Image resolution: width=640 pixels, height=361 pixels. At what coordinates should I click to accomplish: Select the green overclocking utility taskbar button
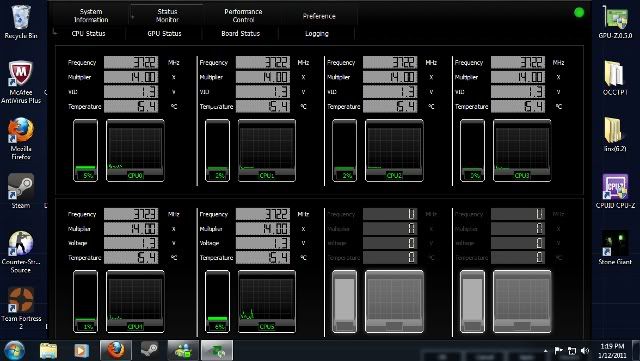217,350
